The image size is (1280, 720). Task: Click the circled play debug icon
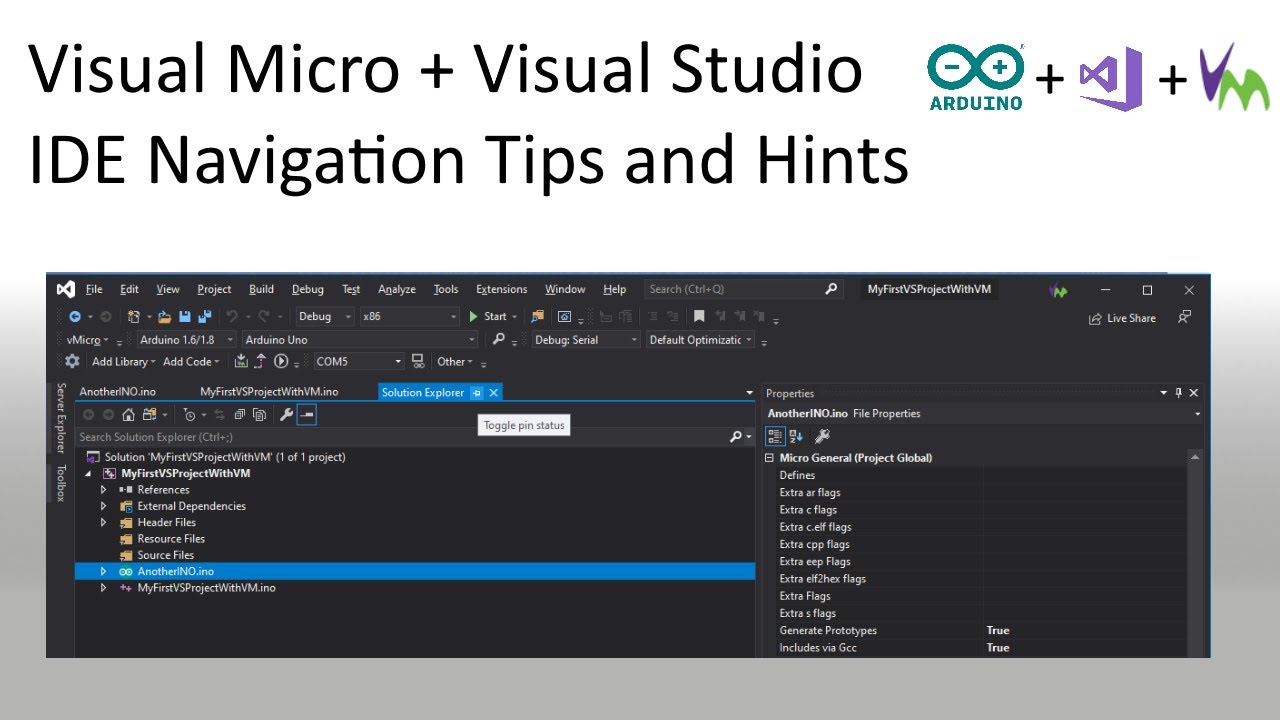coord(281,361)
